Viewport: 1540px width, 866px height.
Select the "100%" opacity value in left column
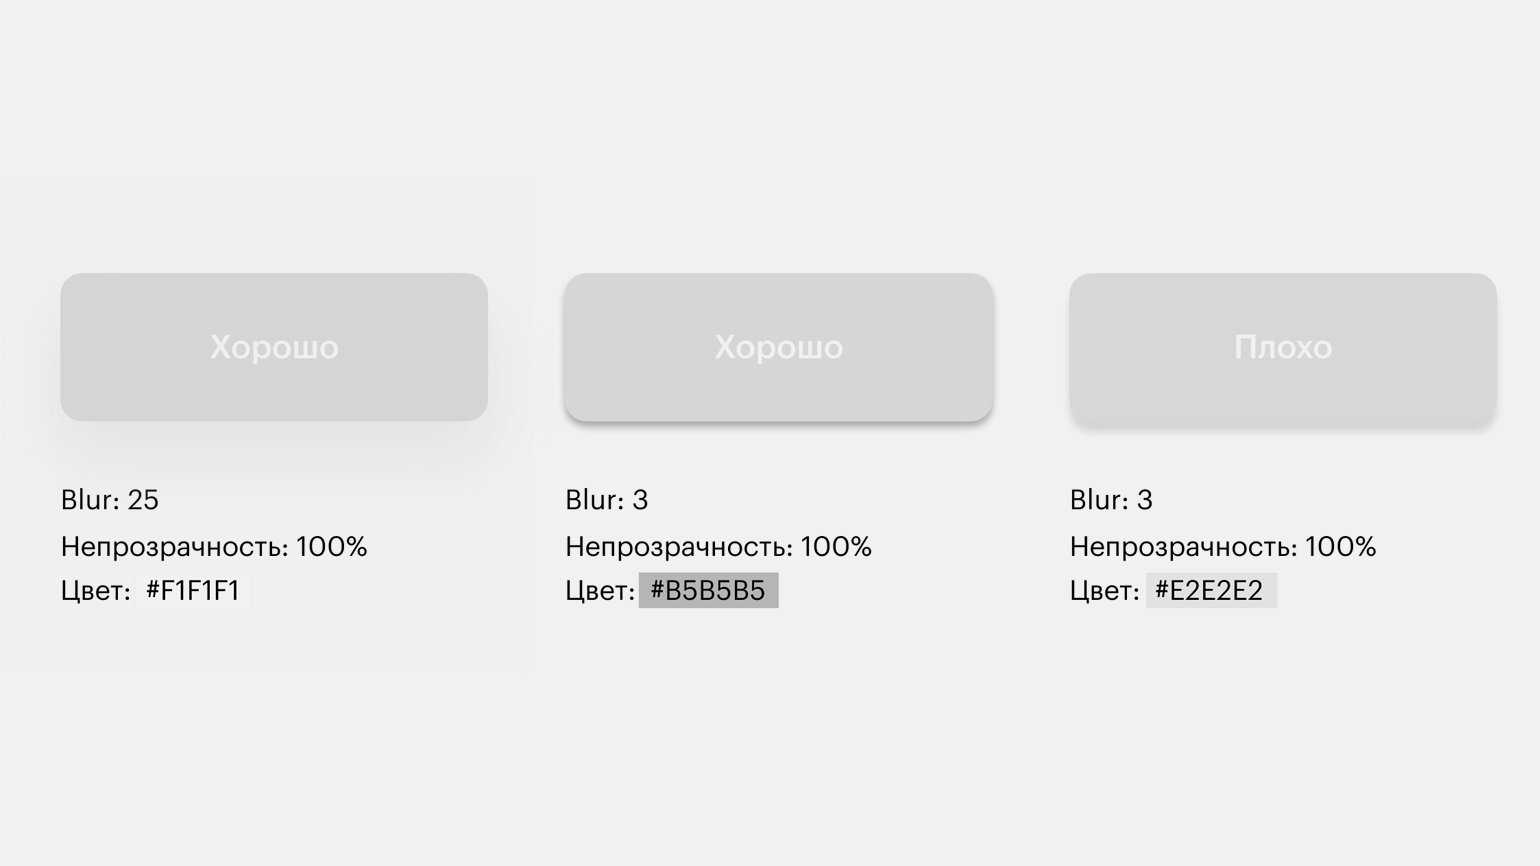[332, 547]
